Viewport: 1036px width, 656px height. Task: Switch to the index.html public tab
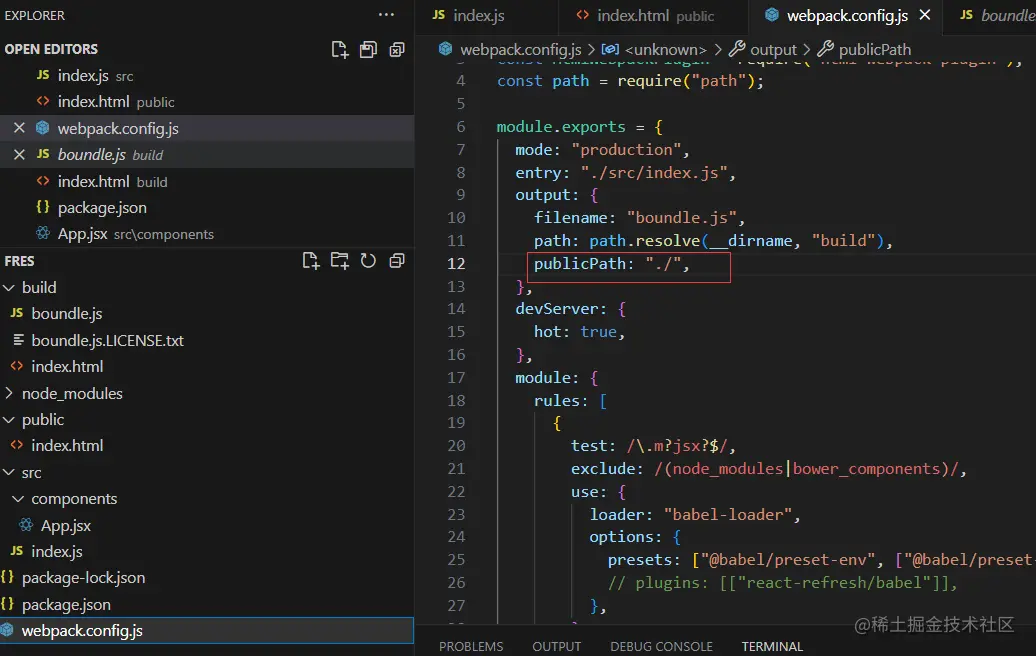pos(653,16)
